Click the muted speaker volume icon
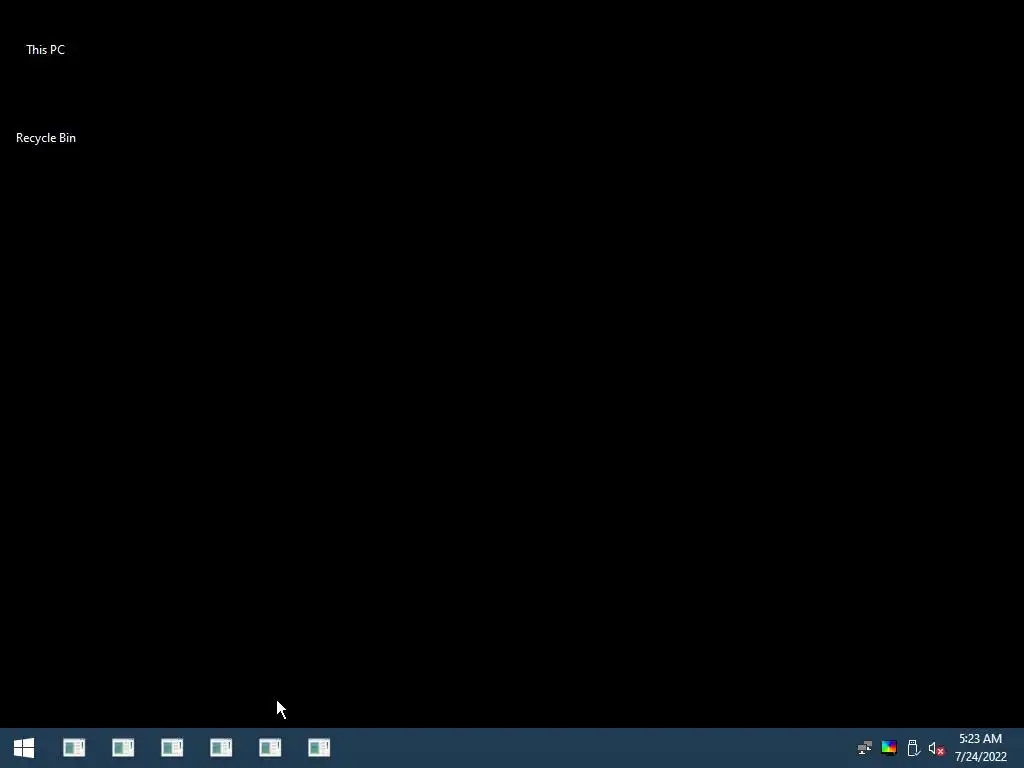Screen dimensions: 1024x768 (x=936, y=748)
